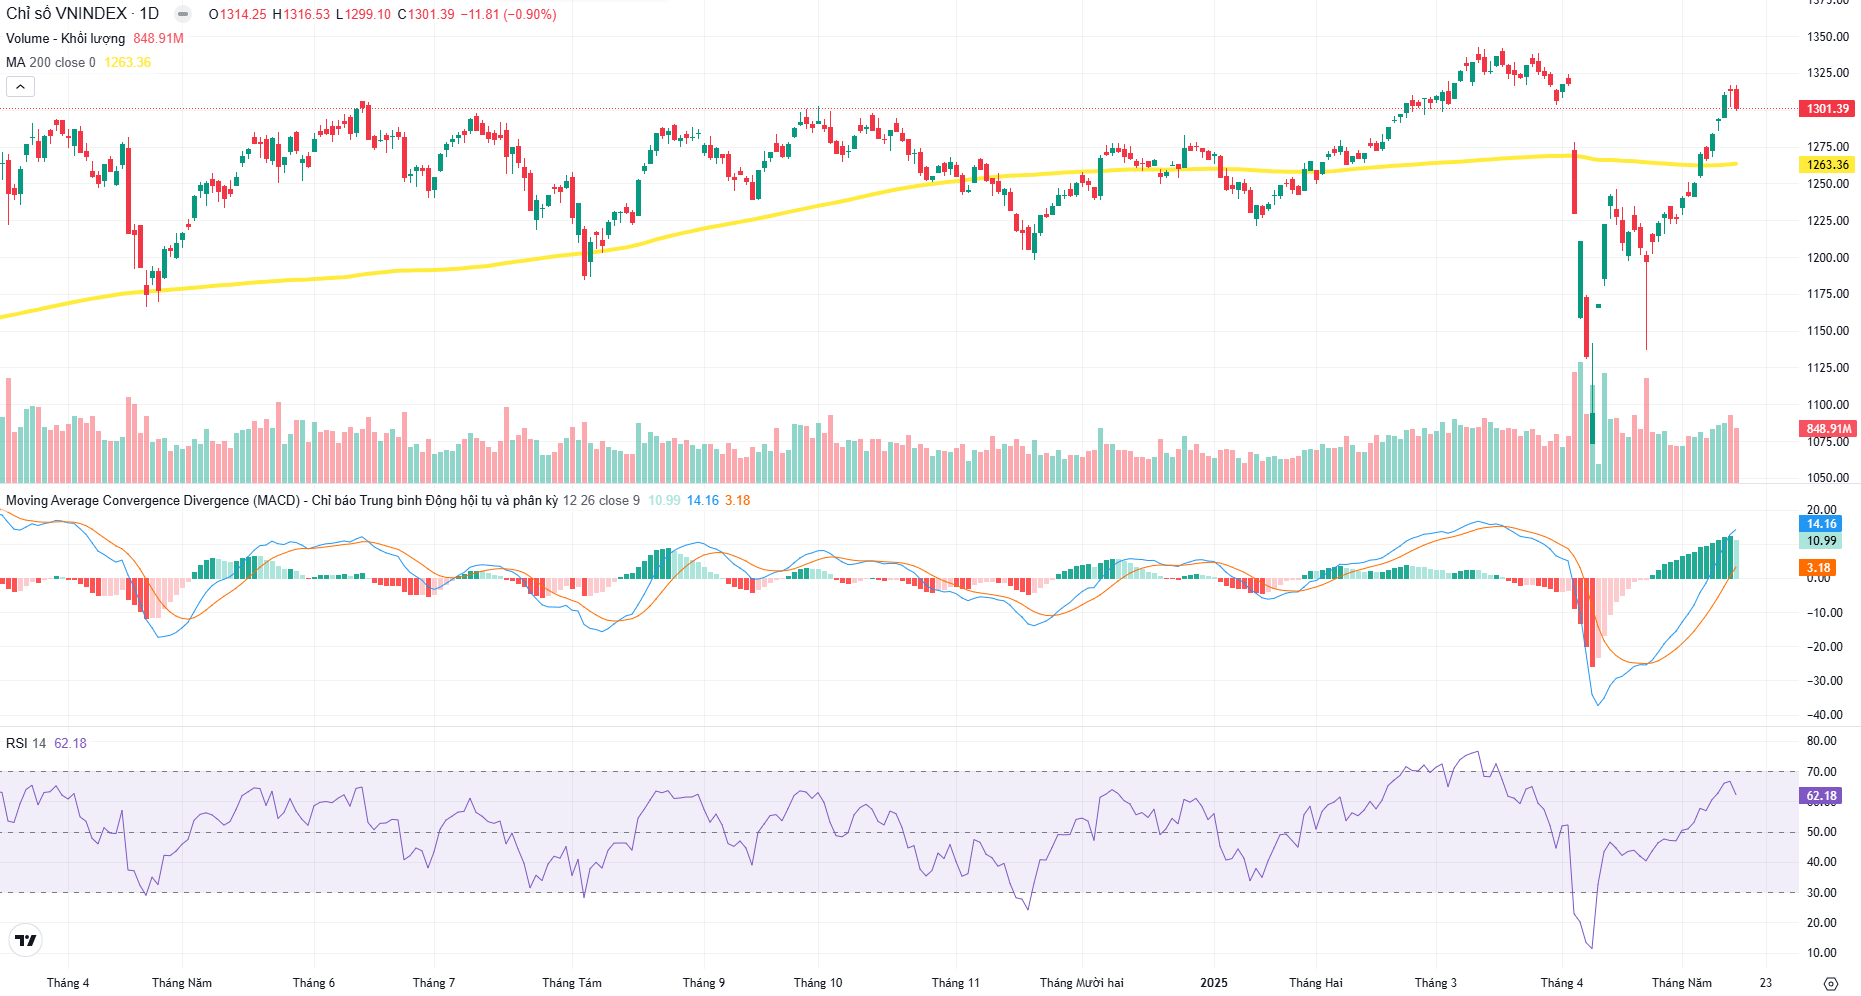Click the Tháng 10 time axis label
The height and width of the screenshot is (996, 1861).
(x=818, y=983)
